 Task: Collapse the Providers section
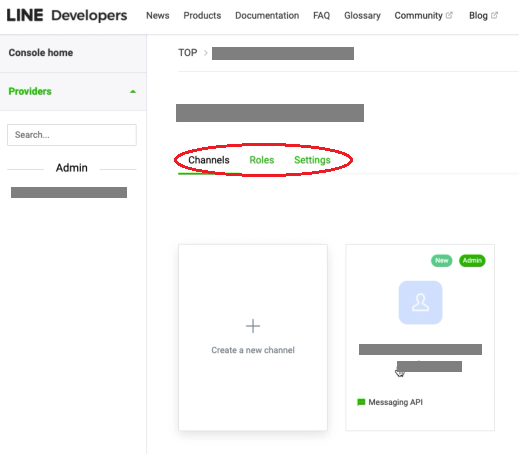73,91
